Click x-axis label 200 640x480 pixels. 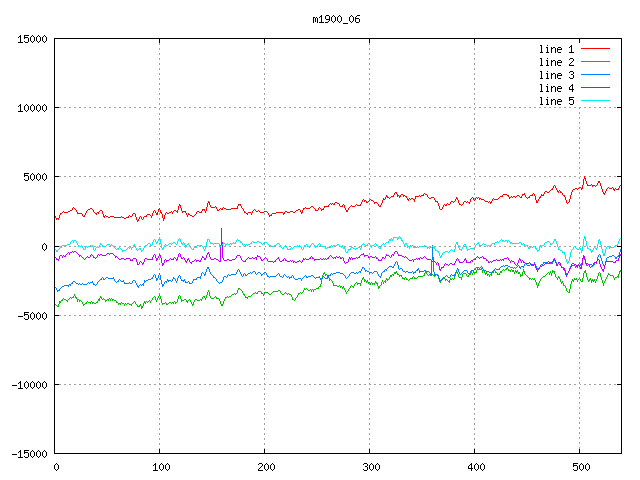click(266, 467)
